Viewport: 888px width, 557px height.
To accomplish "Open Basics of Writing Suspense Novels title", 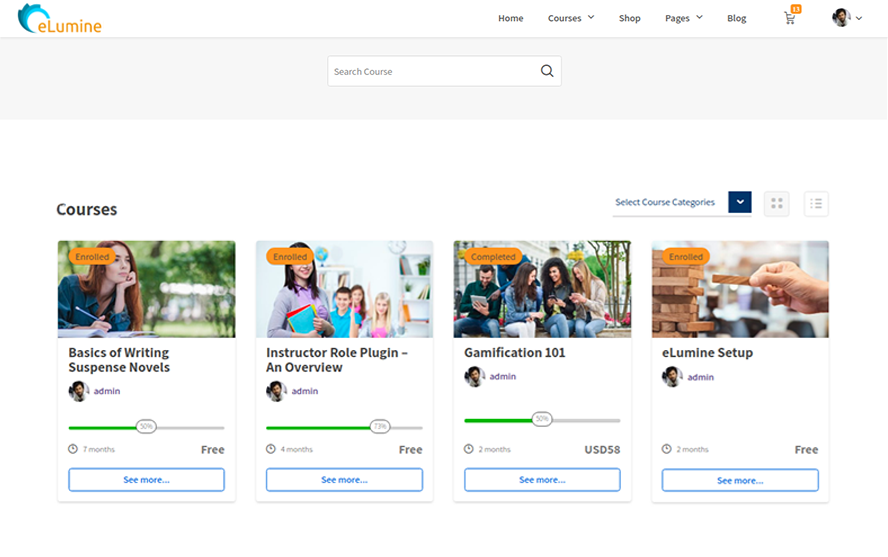I will tap(119, 360).
